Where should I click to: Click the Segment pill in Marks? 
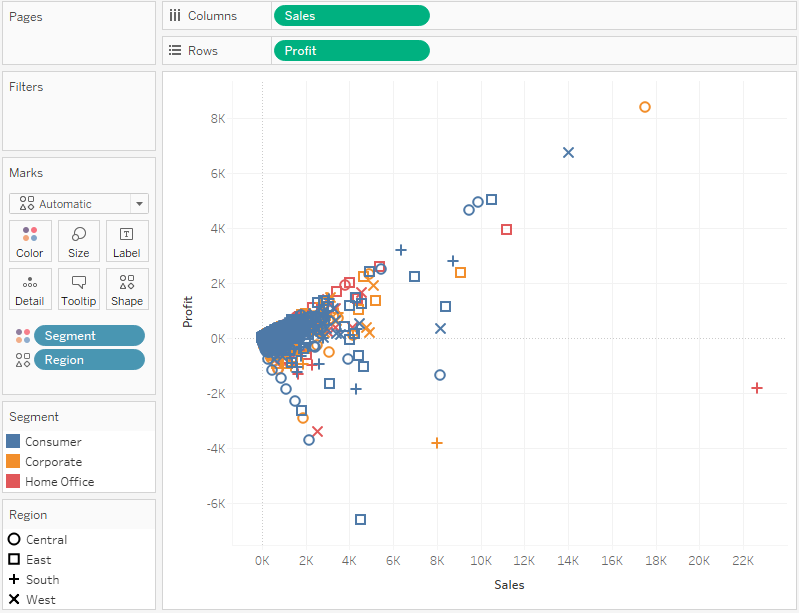pos(89,336)
